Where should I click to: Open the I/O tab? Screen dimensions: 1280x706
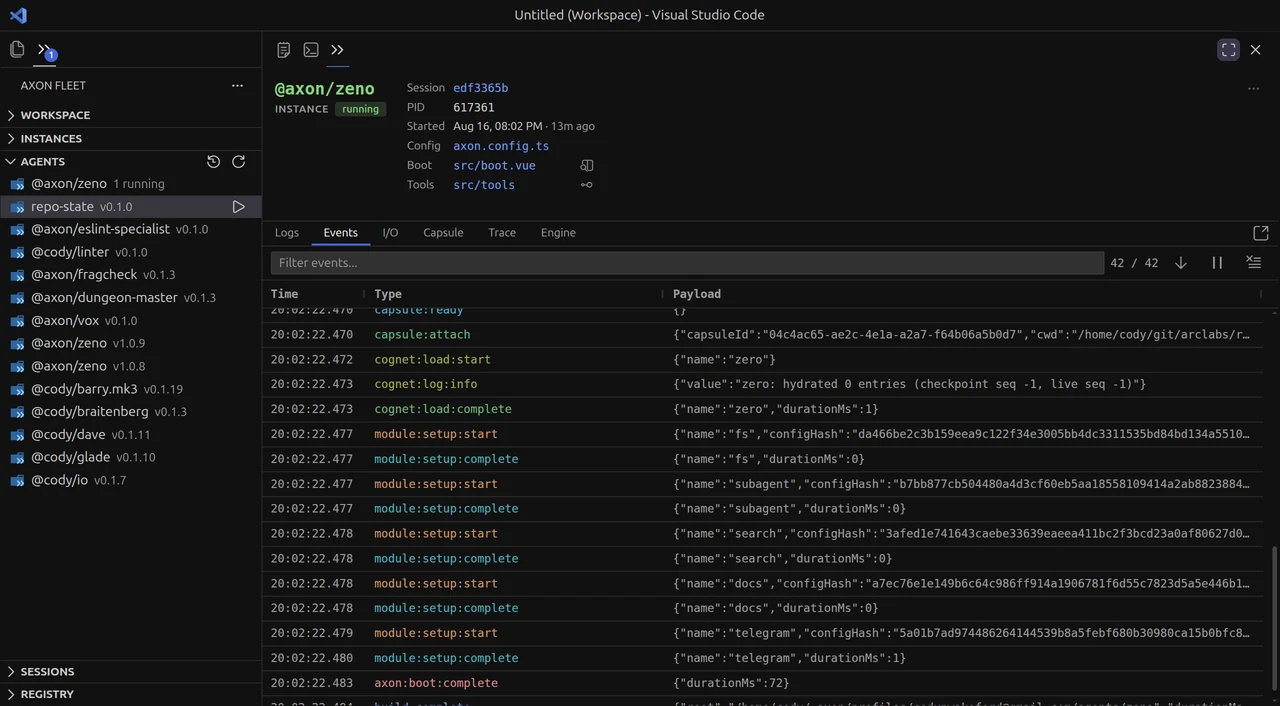(x=390, y=232)
